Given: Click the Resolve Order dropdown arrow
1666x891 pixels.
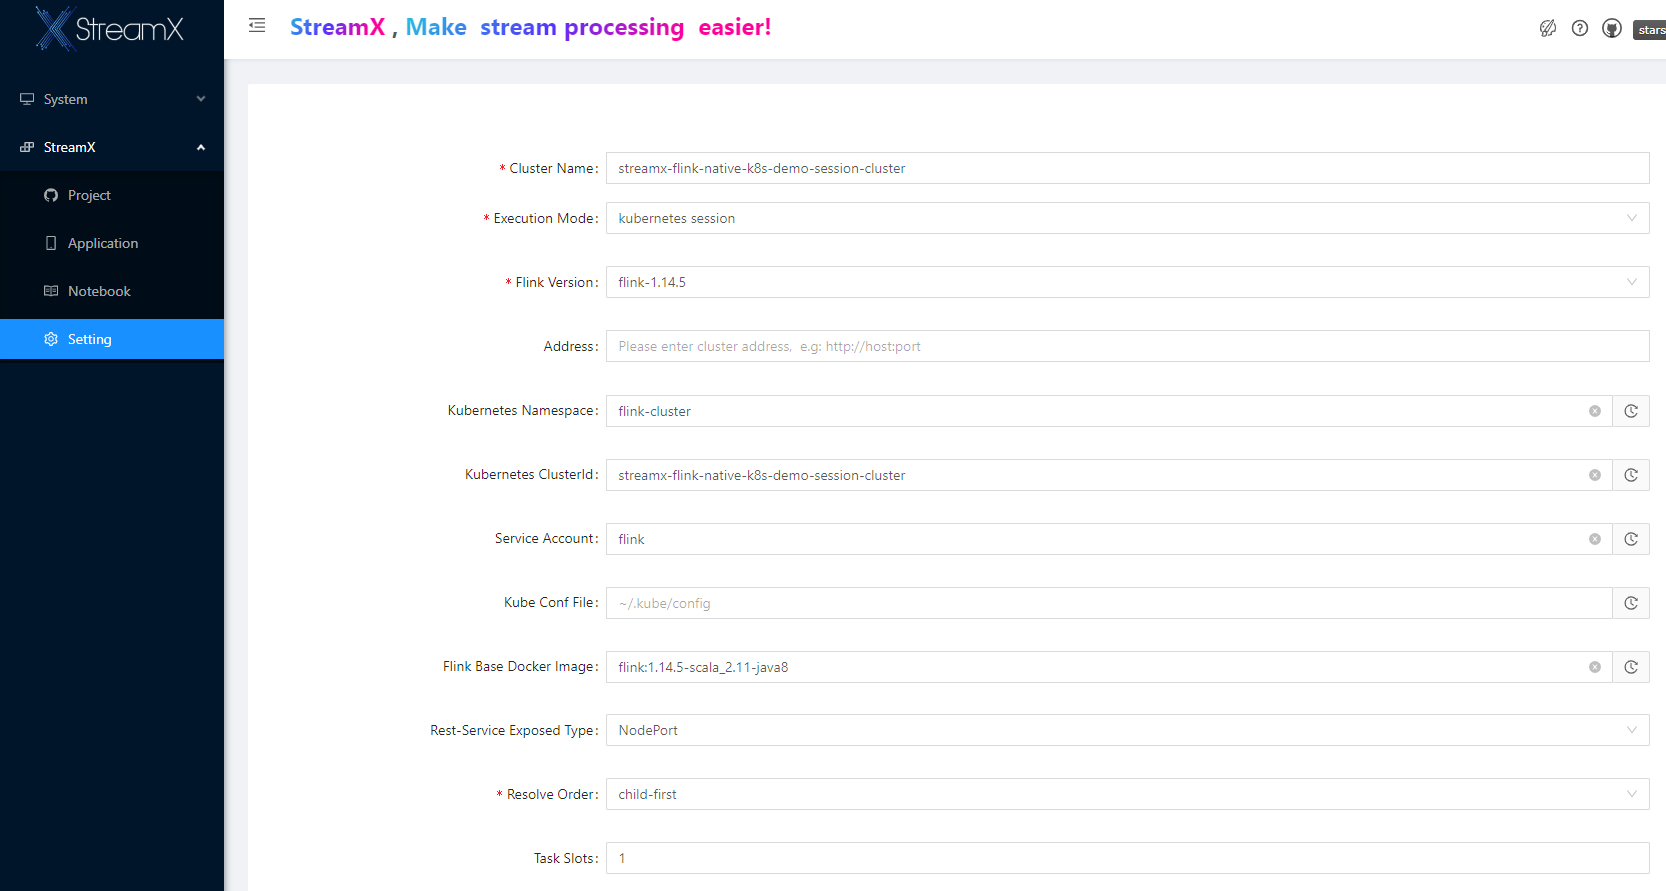Looking at the screenshot, I should (x=1632, y=794).
